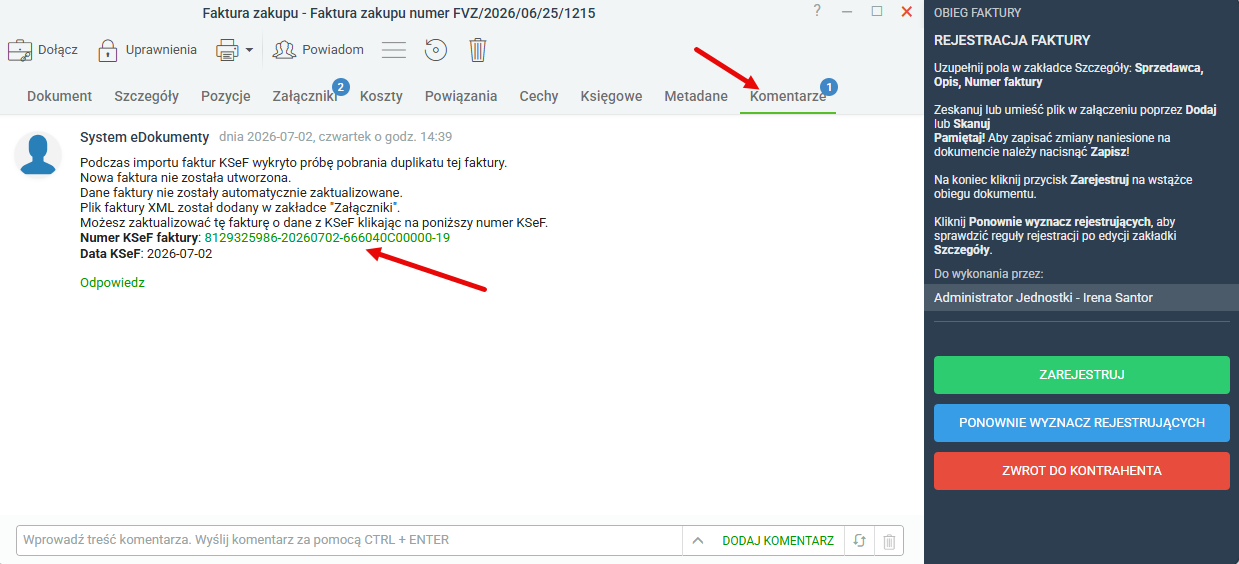Click PONOWNIE WYZNACZ REJESTRUJĄCYCH button
Image resolution: width=1239 pixels, height=564 pixels.
pos(1082,423)
